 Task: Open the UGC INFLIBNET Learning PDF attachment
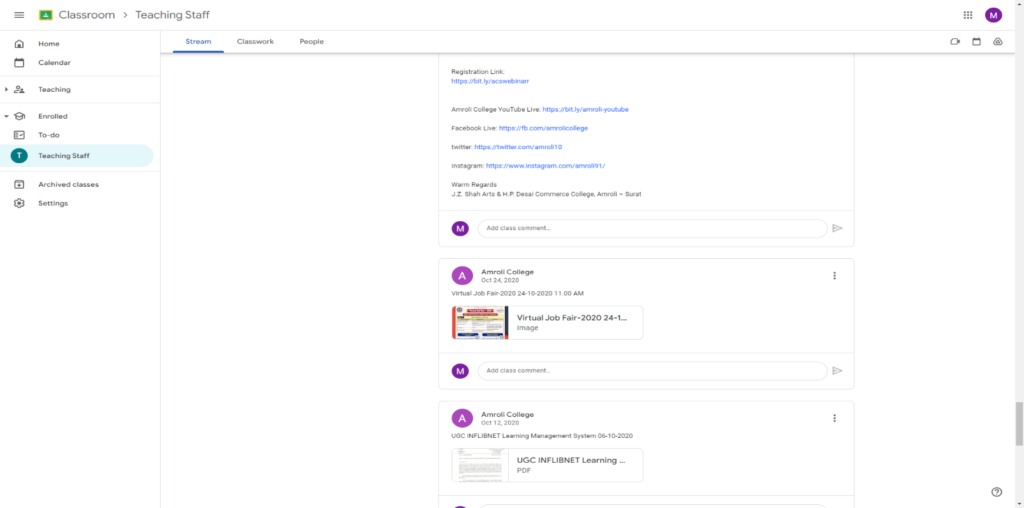point(546,465)
